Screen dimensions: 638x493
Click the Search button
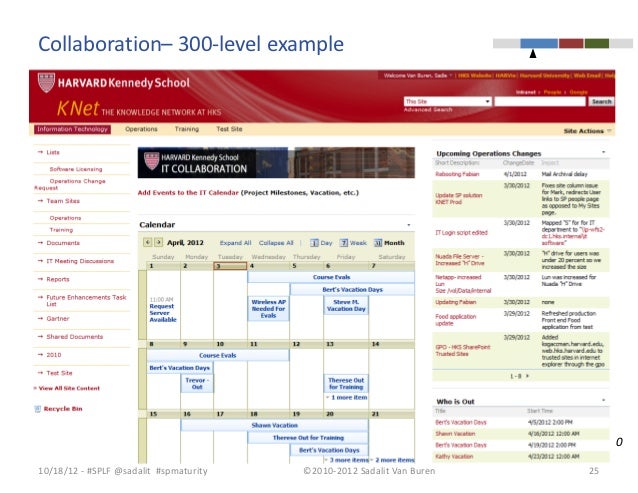(601, 102)
